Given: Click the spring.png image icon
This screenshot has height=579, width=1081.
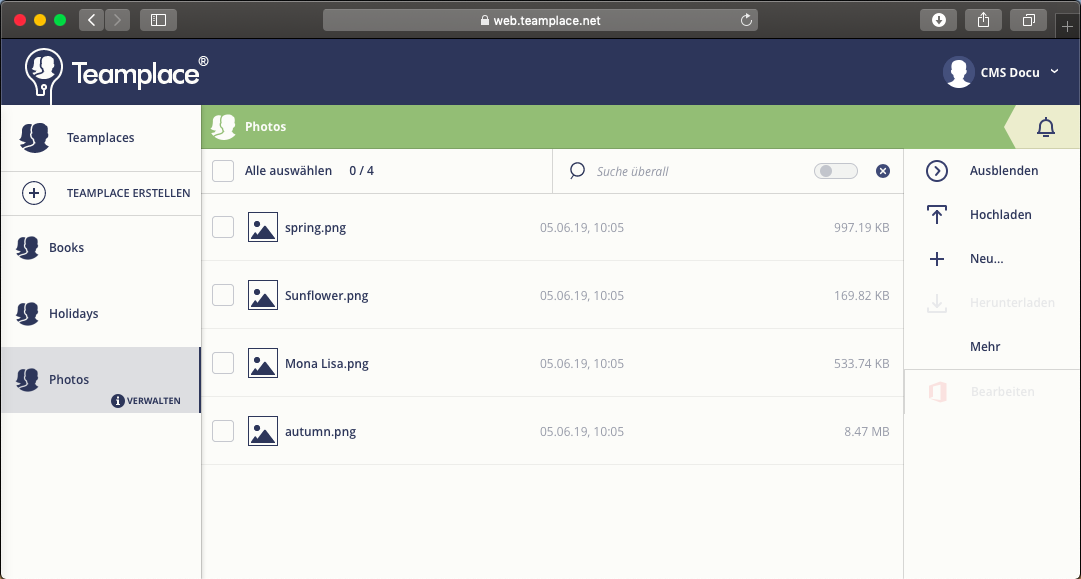Looking at the screenshot, I should pyautogui.click(x=263, y=227).
